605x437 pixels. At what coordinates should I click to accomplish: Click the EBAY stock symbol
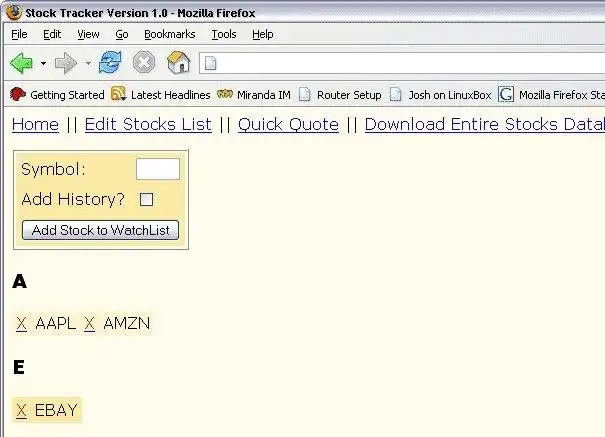tap(56, 410)
